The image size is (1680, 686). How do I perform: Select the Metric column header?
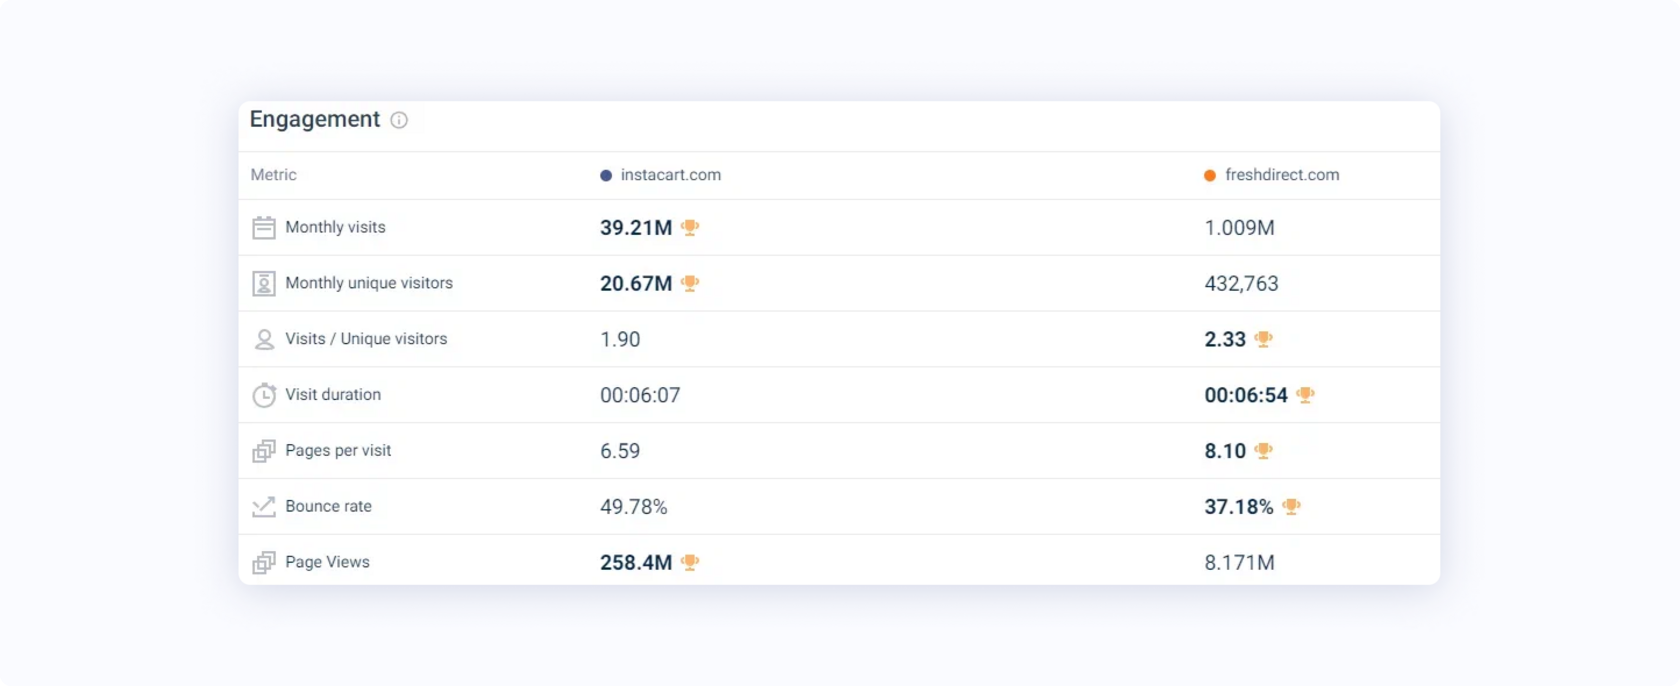coord(274,175)
